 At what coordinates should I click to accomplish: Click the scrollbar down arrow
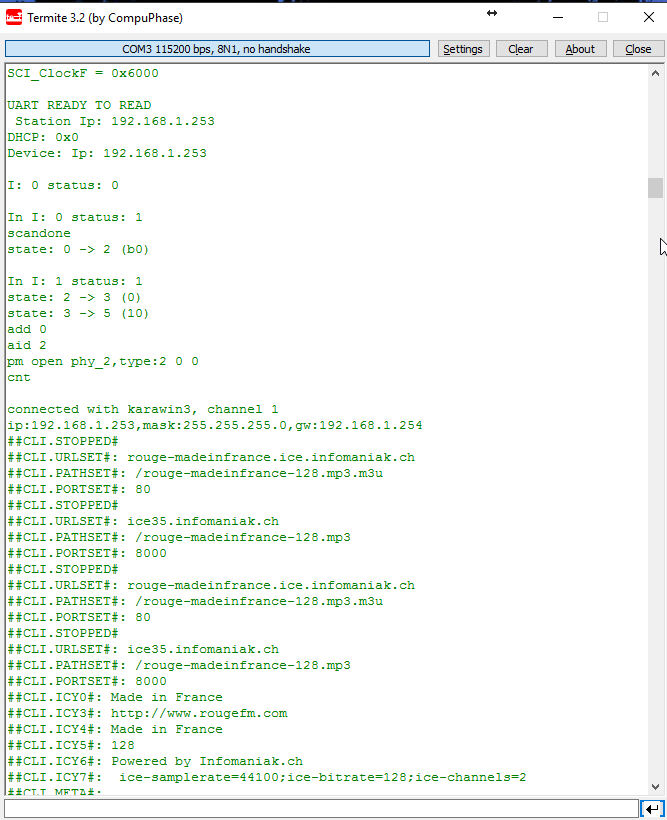pyautogui.click(x=655, y=787)
